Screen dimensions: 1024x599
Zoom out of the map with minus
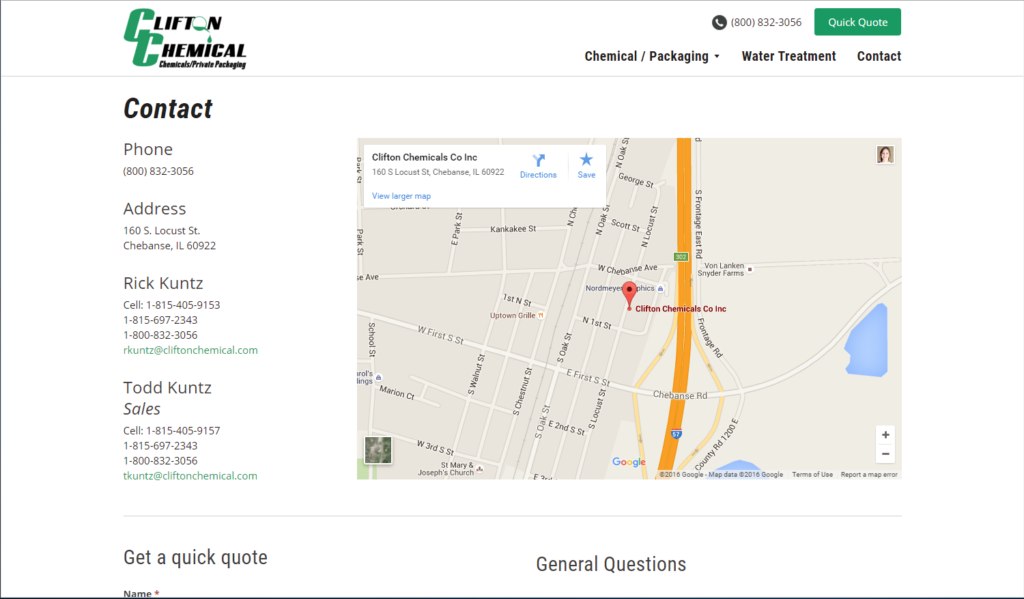[886, 454]
